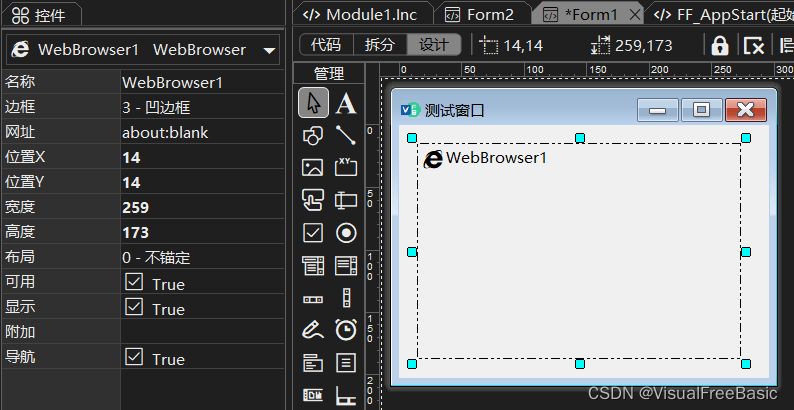Edit the 宽度 value 259
Image resolution: width=794 pixels, height=410 pixels.
point(203,207)
